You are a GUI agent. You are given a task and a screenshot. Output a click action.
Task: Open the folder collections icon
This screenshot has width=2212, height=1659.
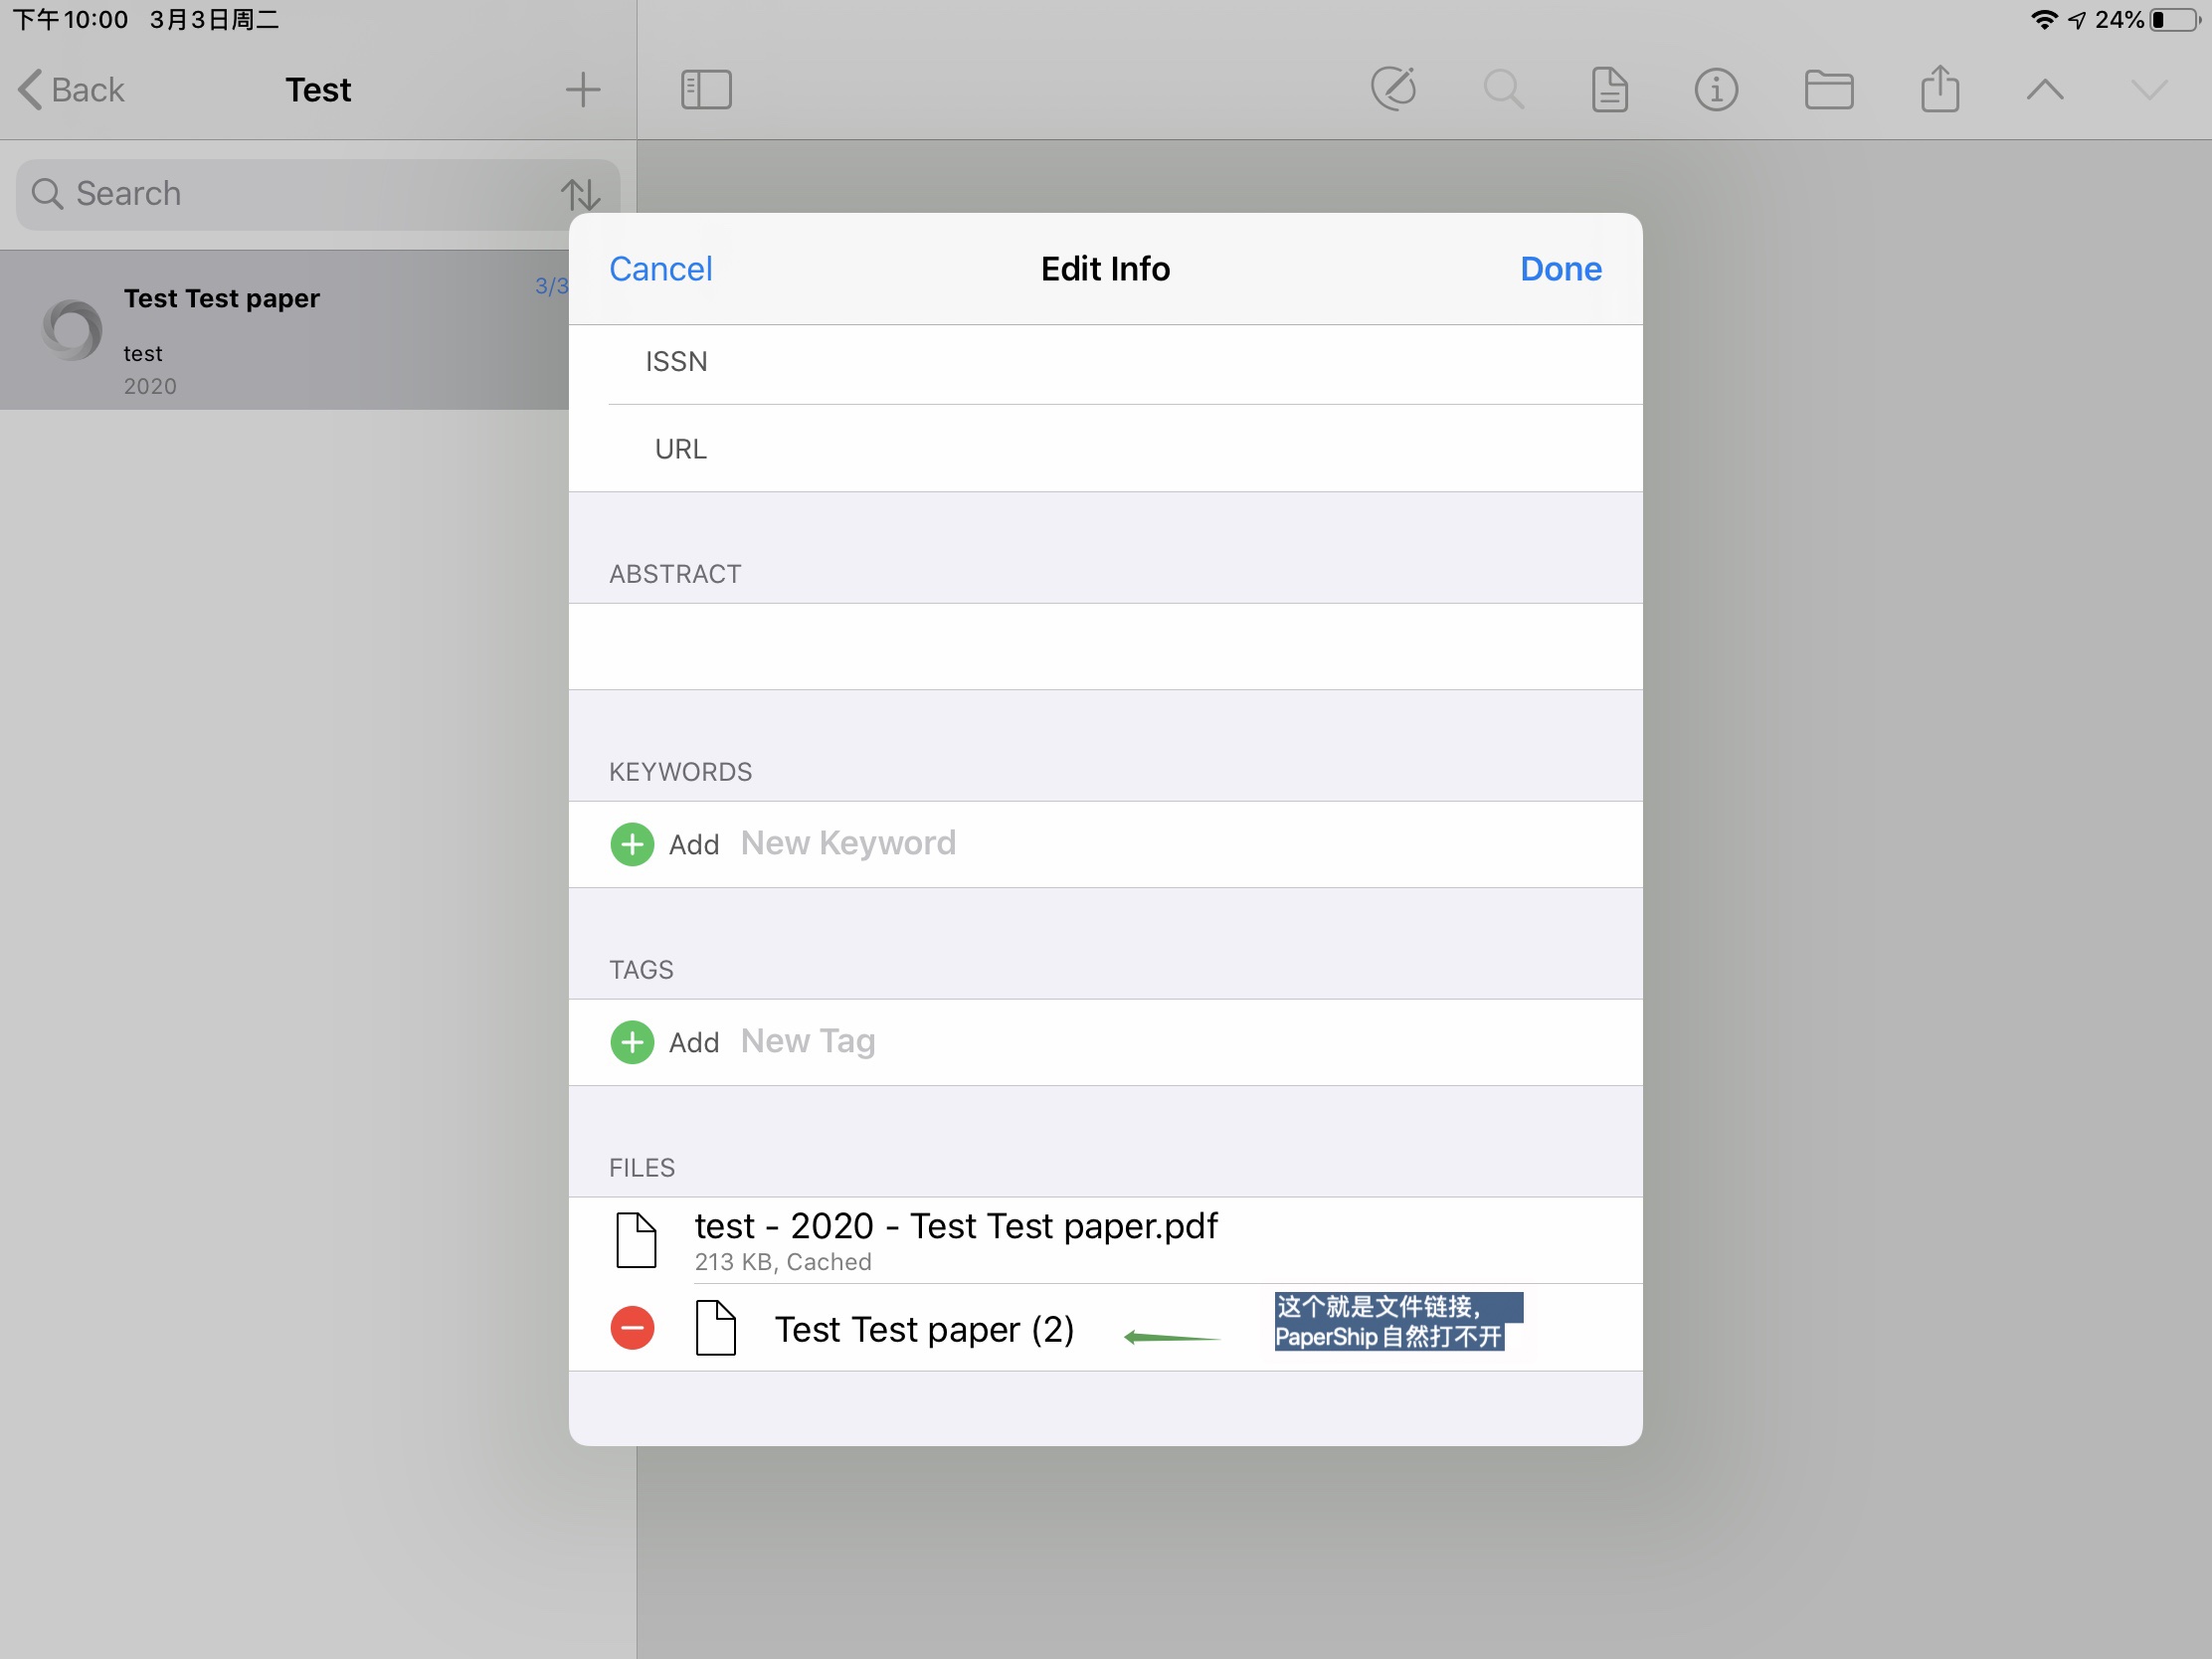click(1829, 89)
